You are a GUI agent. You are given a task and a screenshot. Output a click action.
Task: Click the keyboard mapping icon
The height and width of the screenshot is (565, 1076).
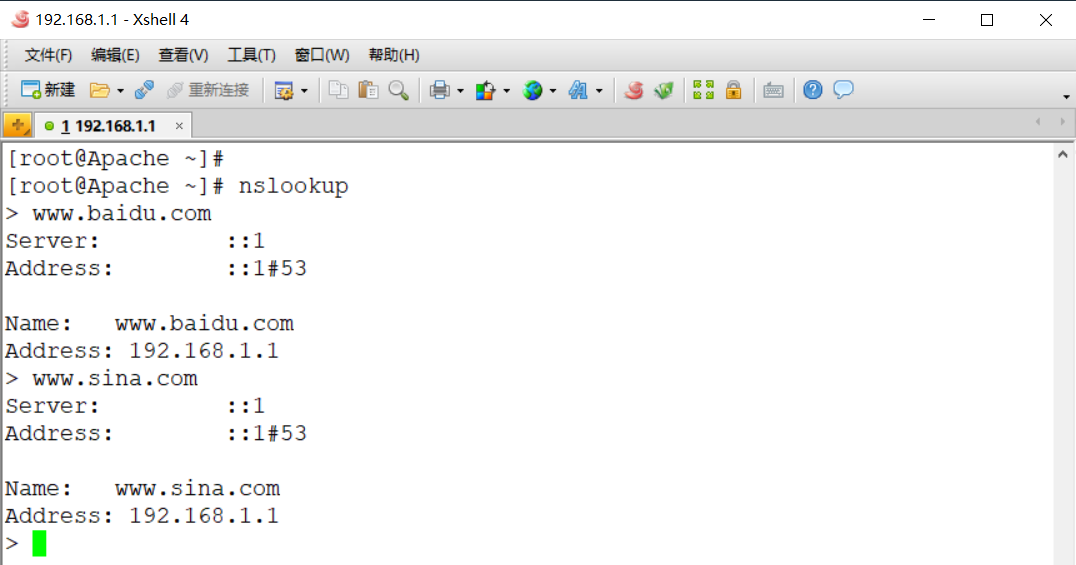[x=773, y=90]
